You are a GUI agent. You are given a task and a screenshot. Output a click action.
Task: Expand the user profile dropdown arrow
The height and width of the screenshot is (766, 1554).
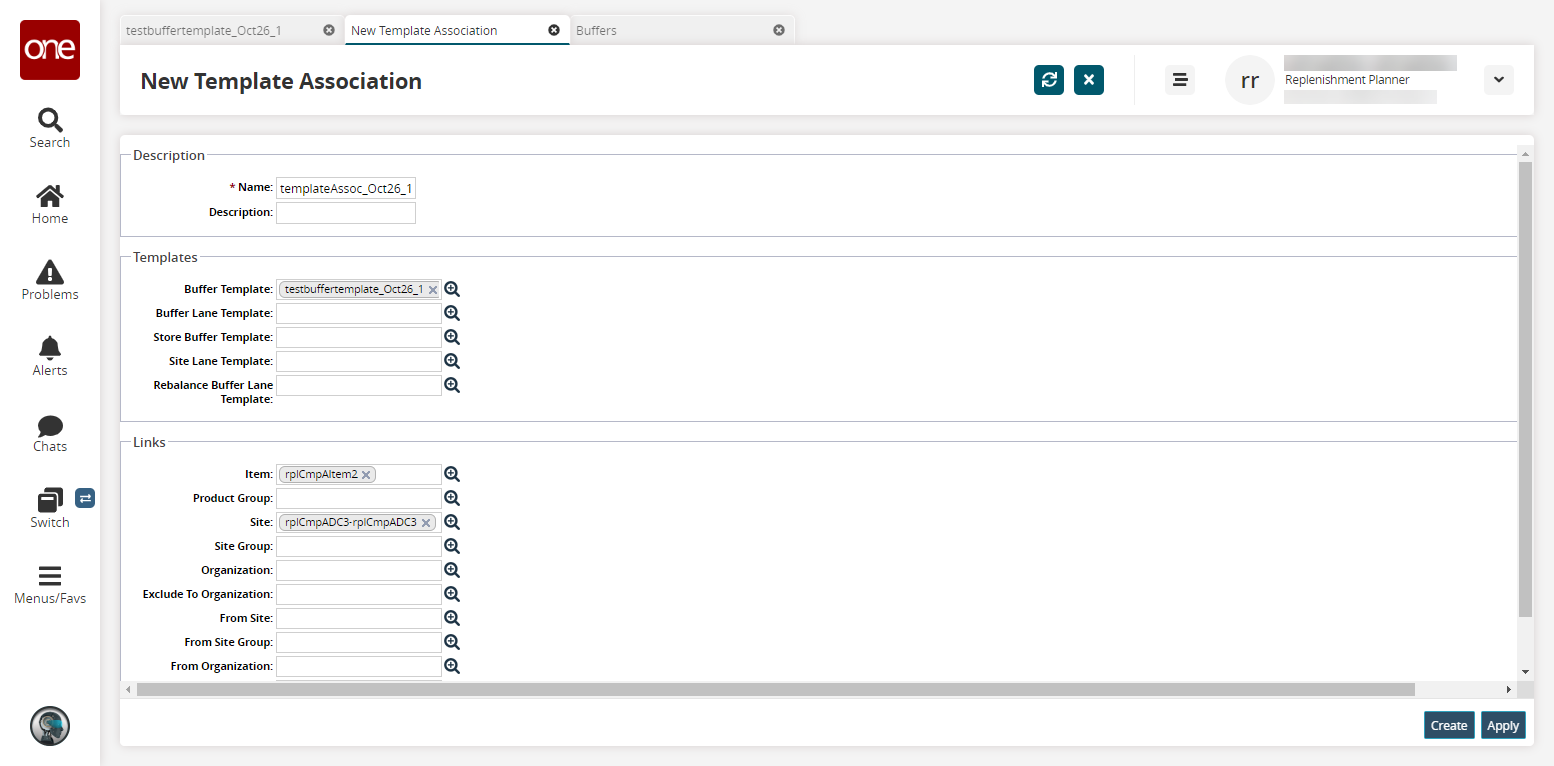(1498, 80)
